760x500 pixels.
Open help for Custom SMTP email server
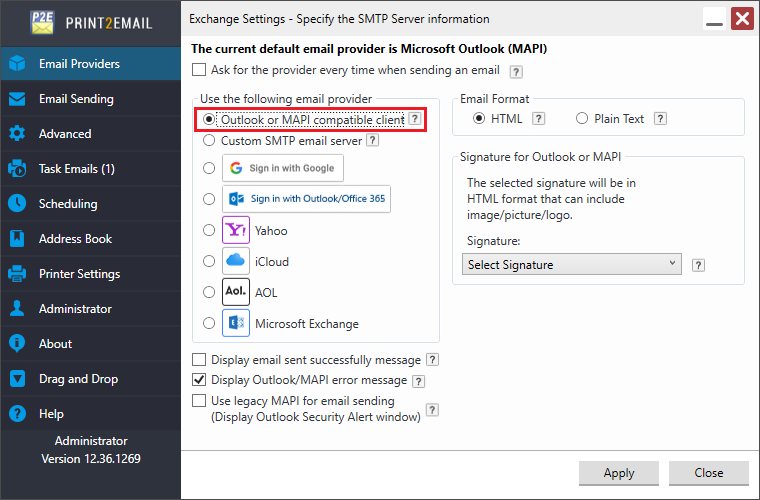click(372, 141)
